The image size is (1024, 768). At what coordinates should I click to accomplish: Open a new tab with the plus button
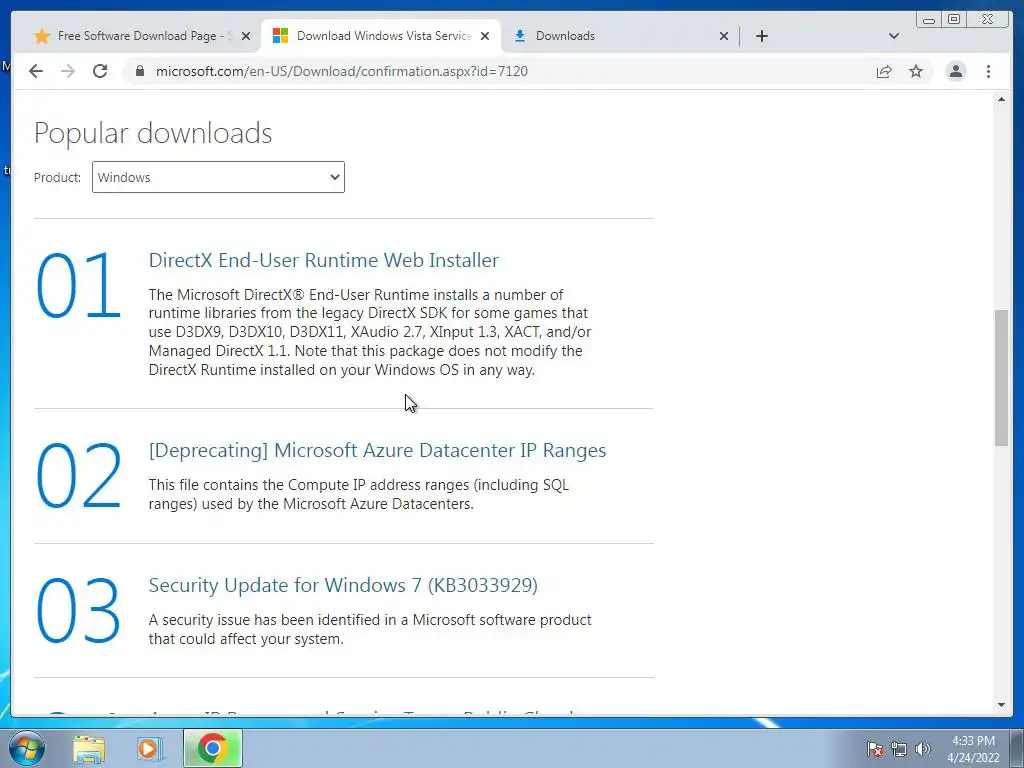761,36
